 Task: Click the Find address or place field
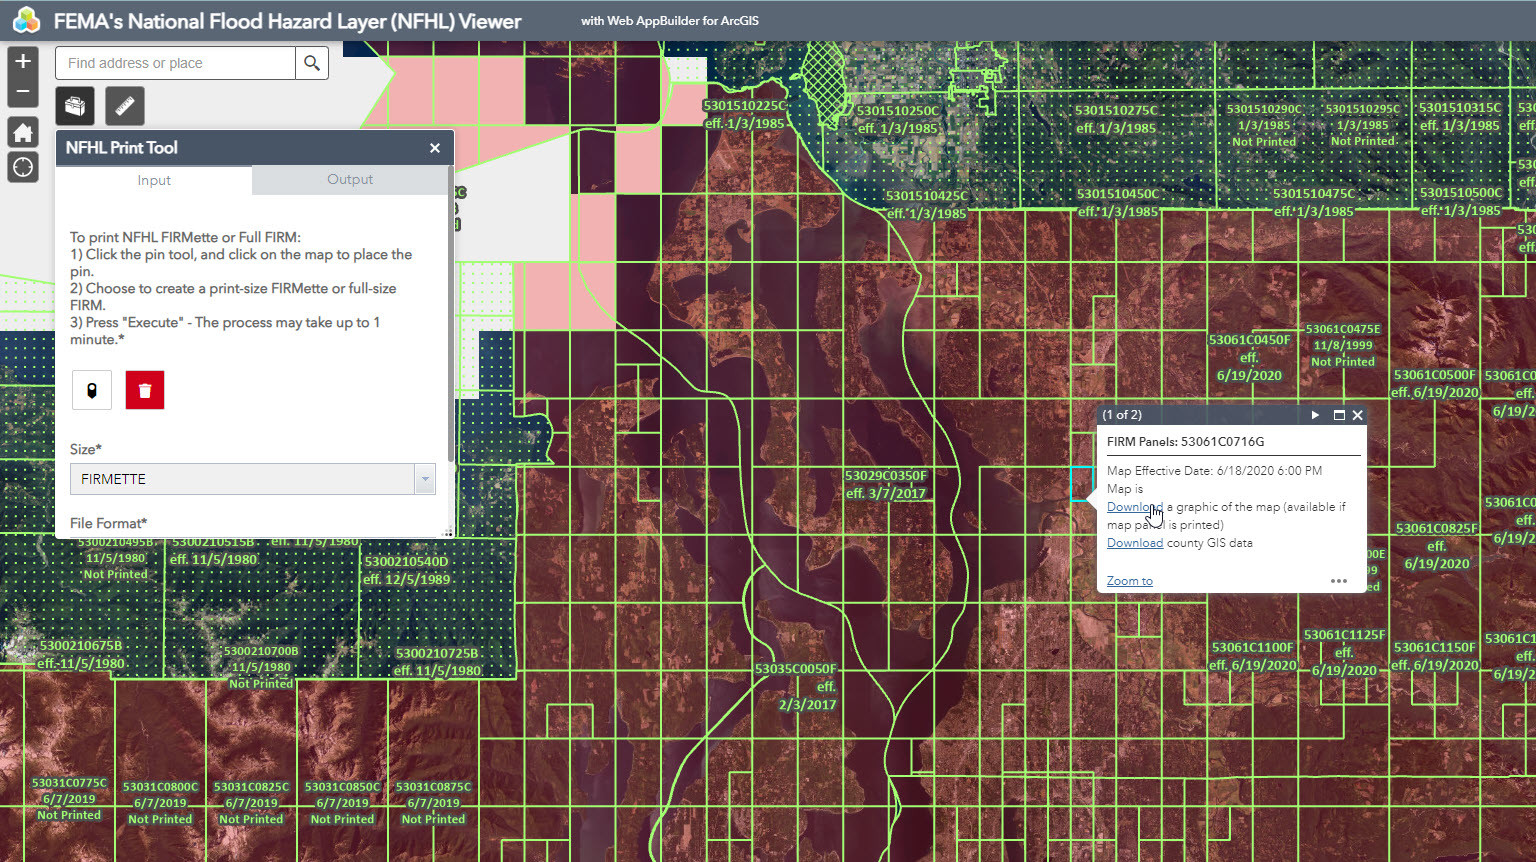(x=176, y=63)
